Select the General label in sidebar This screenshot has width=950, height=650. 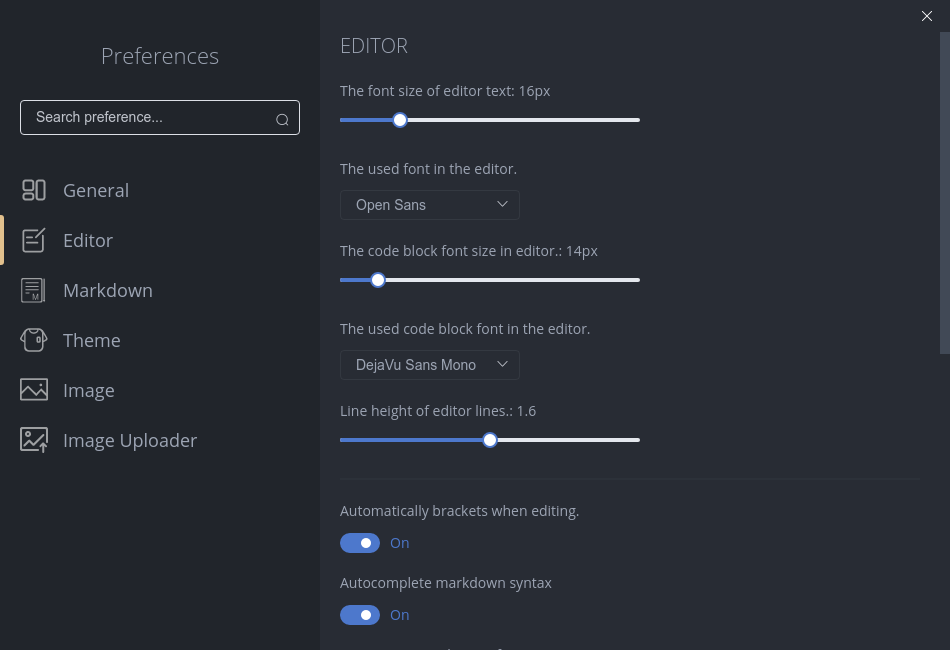pyautogui.click(x=96, y=190)
